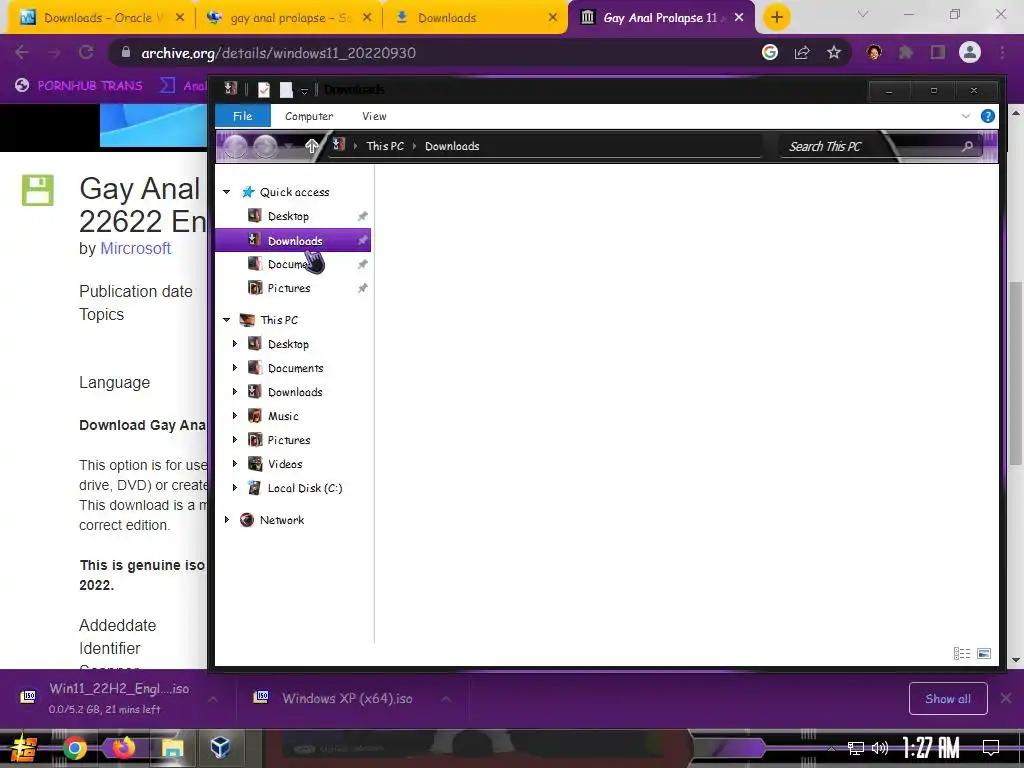The width and height of the screenshot is (1024, 768).
Task: Expand the Explorer ribbon chevron
Action: coord(965,116)
